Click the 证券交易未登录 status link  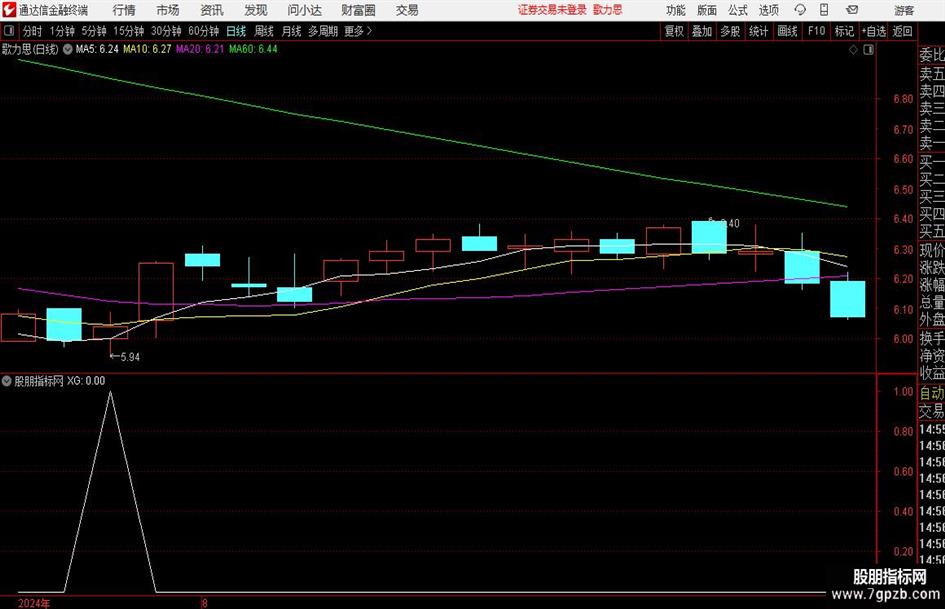coord(552,10)
